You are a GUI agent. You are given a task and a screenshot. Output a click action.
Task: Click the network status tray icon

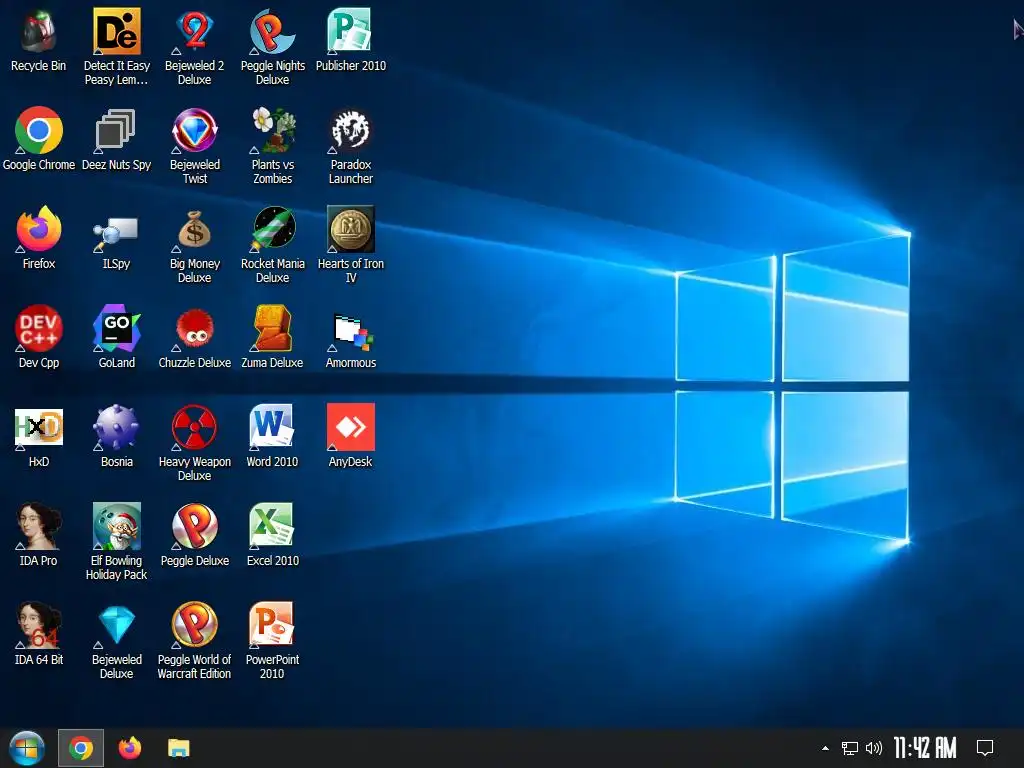850,748
